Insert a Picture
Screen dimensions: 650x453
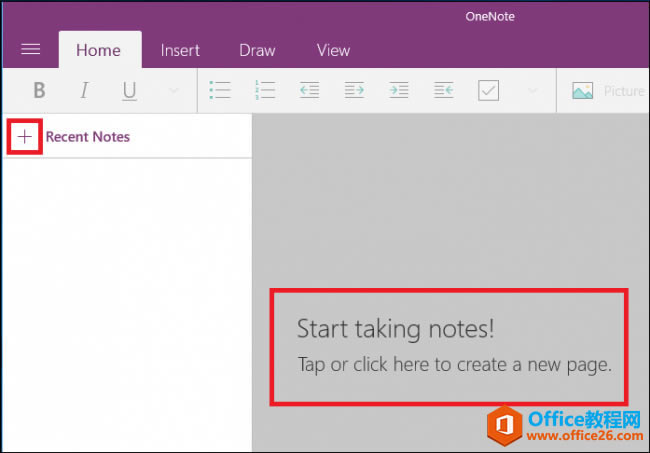pyautogui.click(x=608, y=91)
